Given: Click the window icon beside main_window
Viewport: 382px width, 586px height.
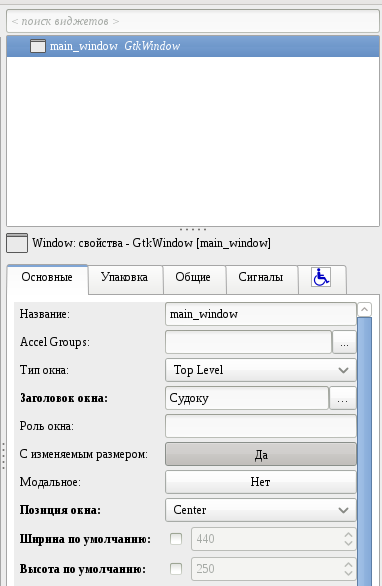Looking at the screenshot, I should 38,46.
